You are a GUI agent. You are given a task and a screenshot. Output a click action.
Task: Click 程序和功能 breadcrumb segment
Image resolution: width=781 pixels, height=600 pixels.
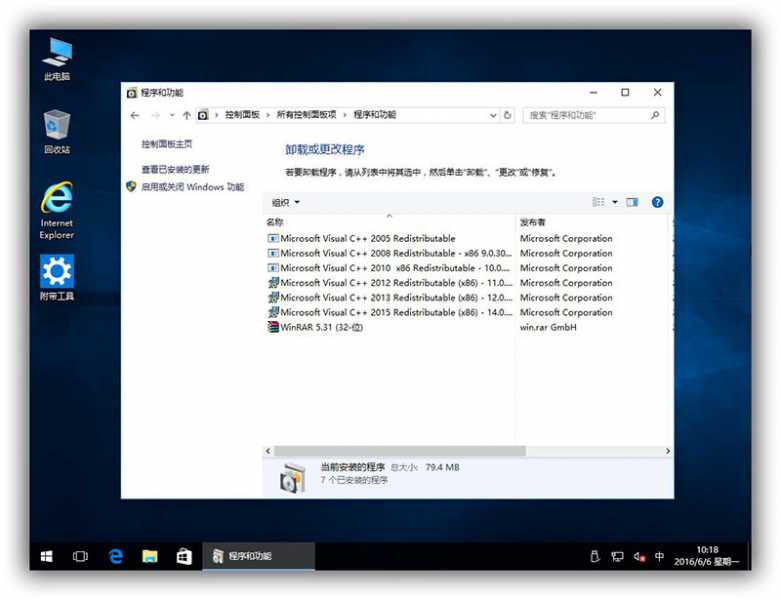pyautogui.click(x=375, y=115)
